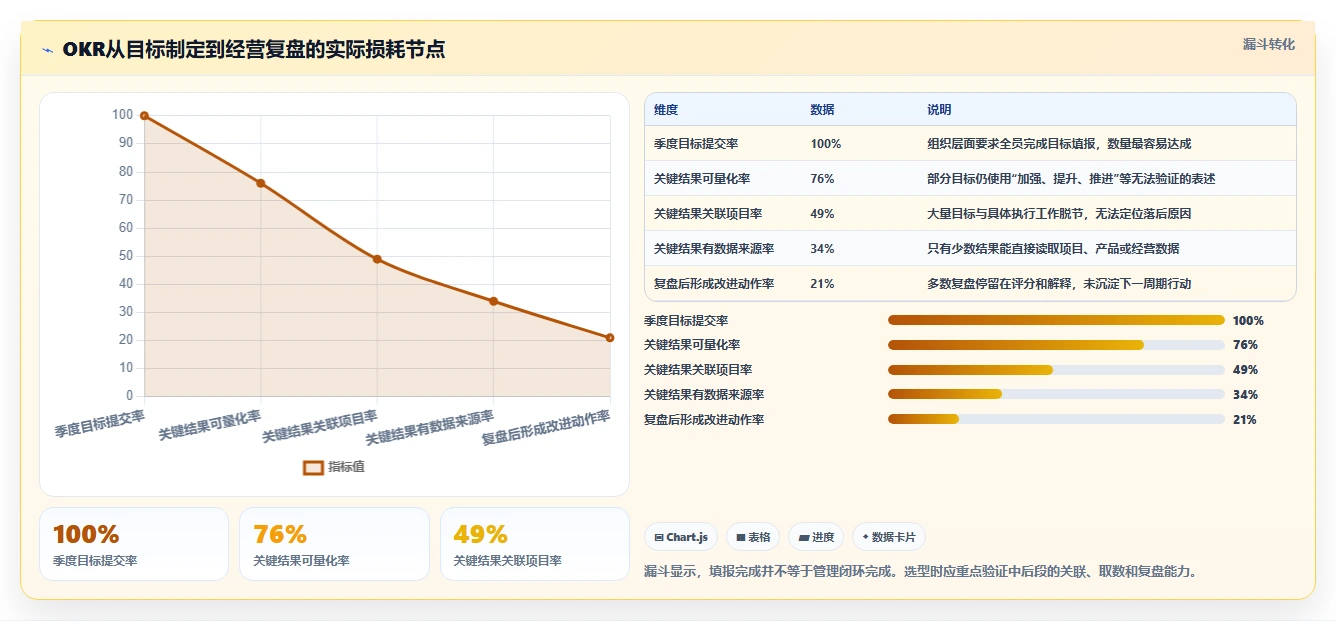
Task: Click the chart data point at value 100
Action: click(x=144, y=116)
